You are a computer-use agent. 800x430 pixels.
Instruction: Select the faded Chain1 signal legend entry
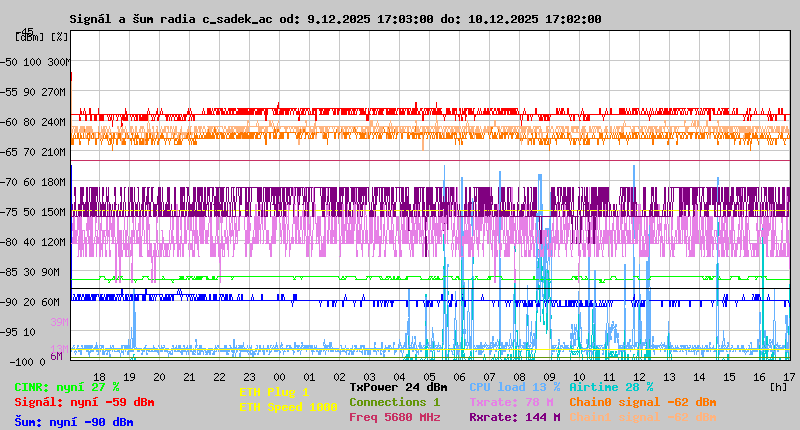click(643, 417)
